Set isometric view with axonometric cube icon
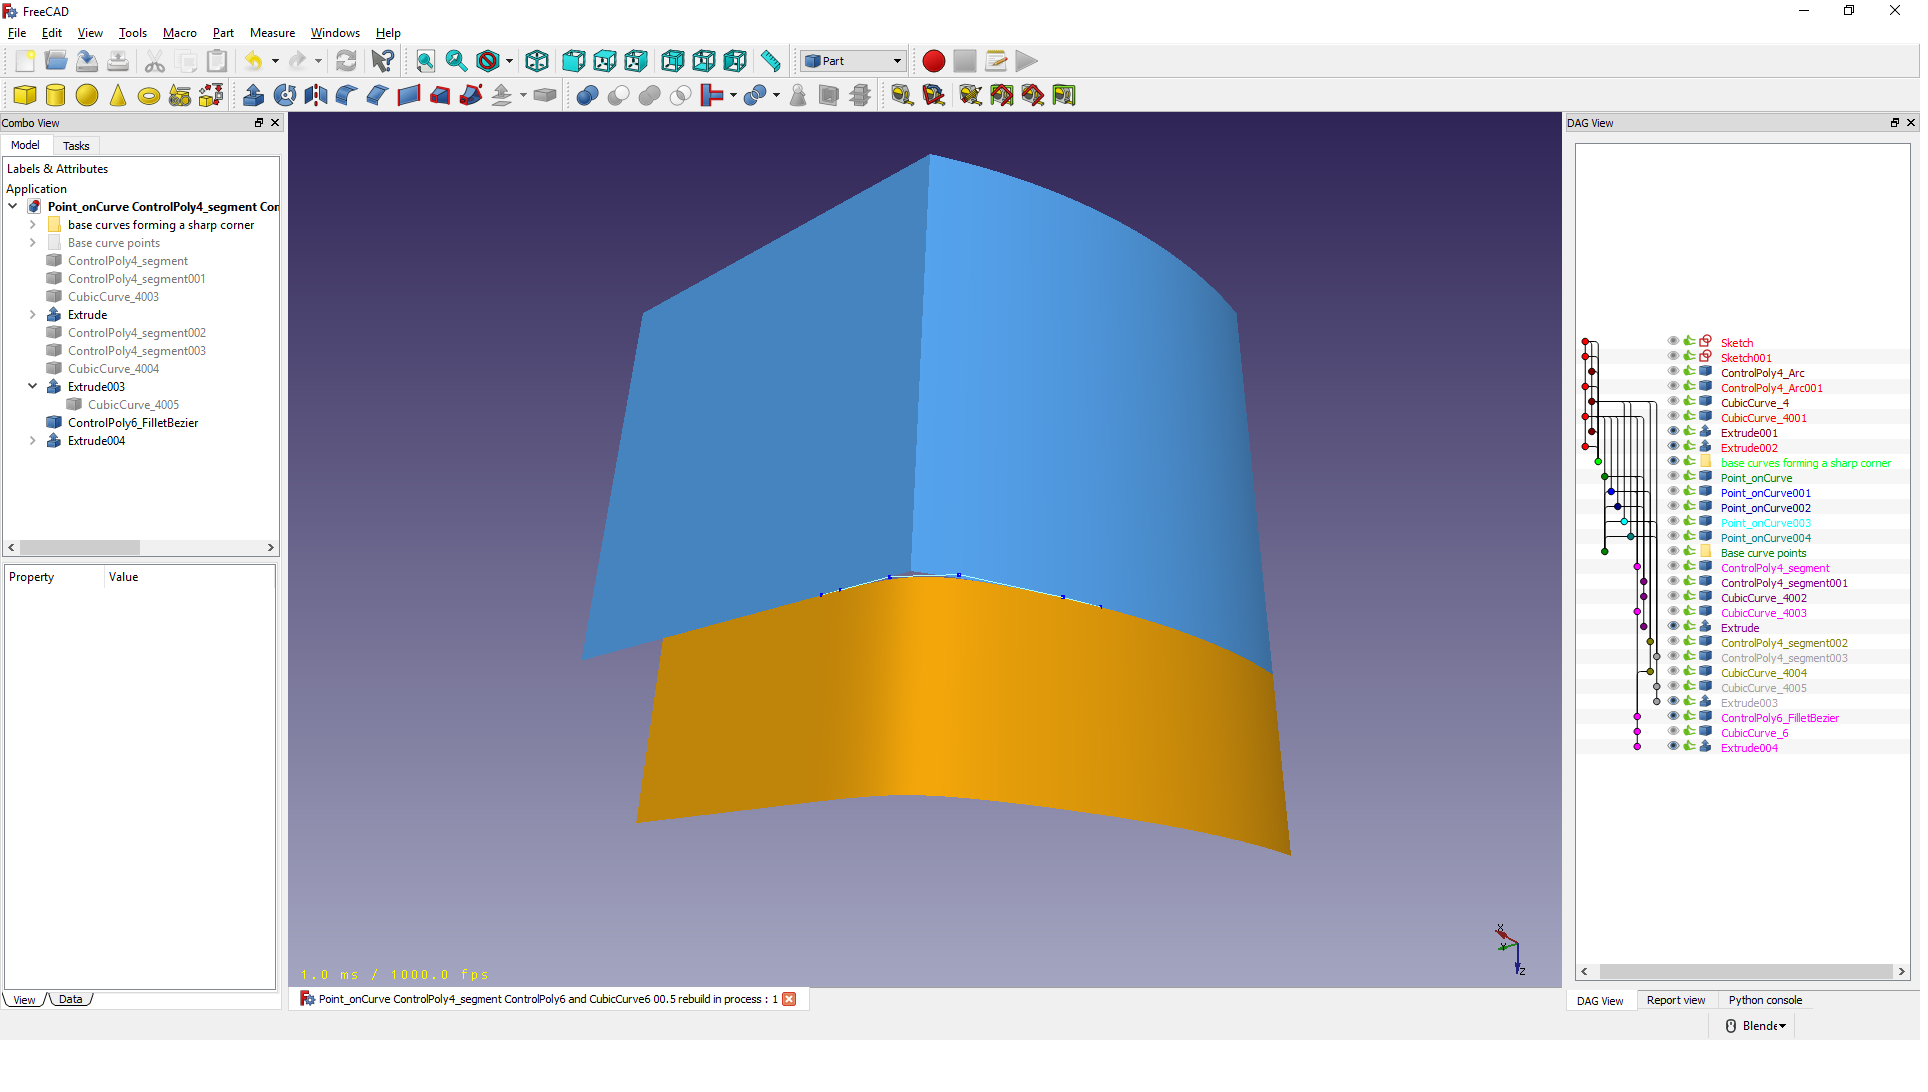Screen dimensions: 1928x1092 pyautogui.click(x=537, y=62)
